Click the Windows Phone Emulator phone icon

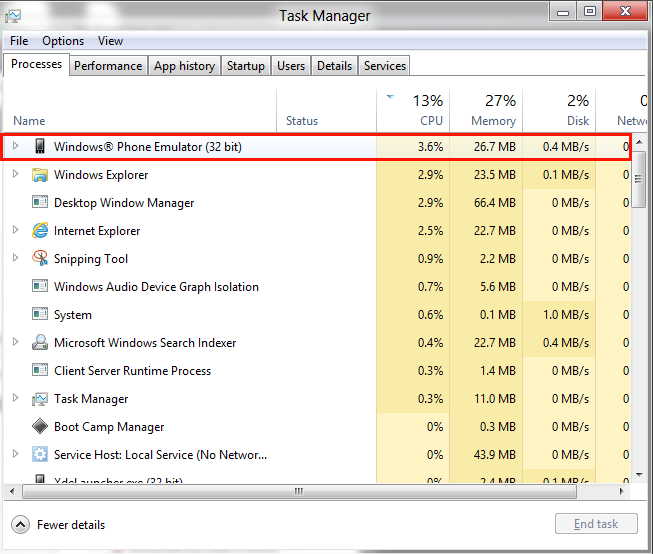click(40, 146)
